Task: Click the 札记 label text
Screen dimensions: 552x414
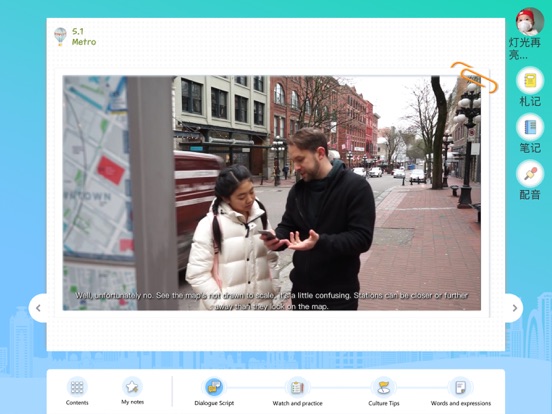Action: click(x=530, y=101)
